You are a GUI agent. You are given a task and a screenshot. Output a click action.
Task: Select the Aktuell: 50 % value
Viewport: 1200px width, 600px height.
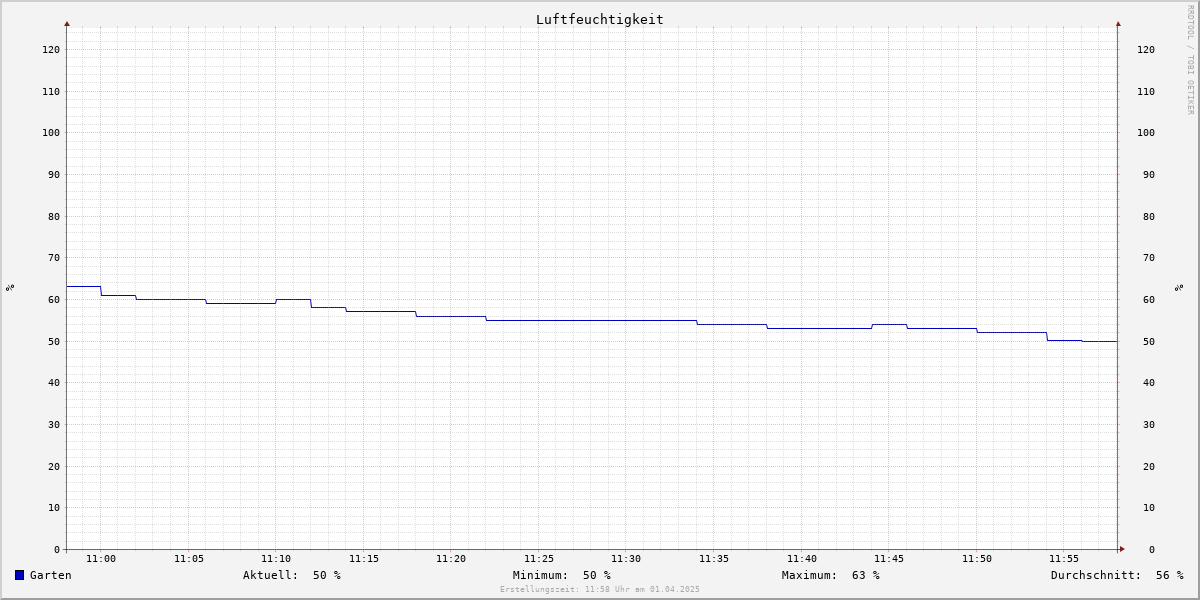(292, 575)
